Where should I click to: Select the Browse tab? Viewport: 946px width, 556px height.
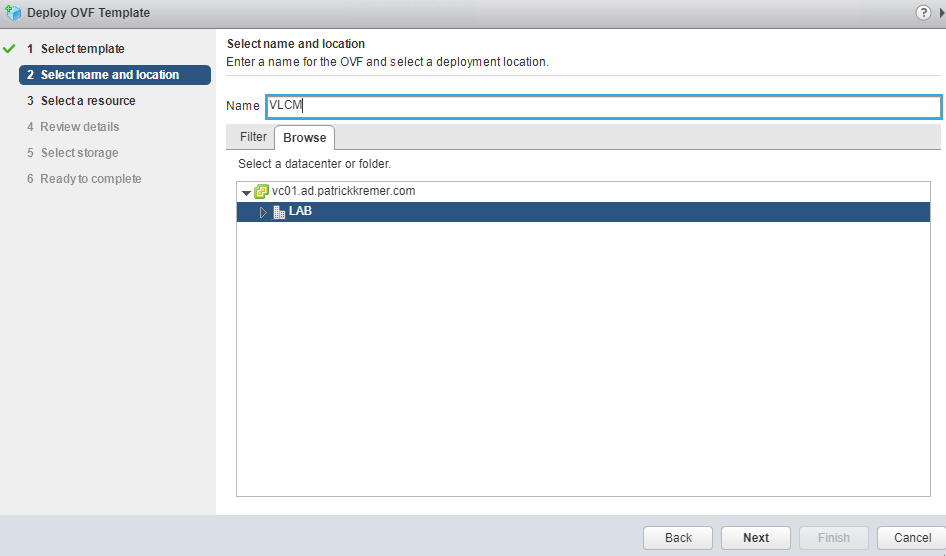tap(304, 138)
